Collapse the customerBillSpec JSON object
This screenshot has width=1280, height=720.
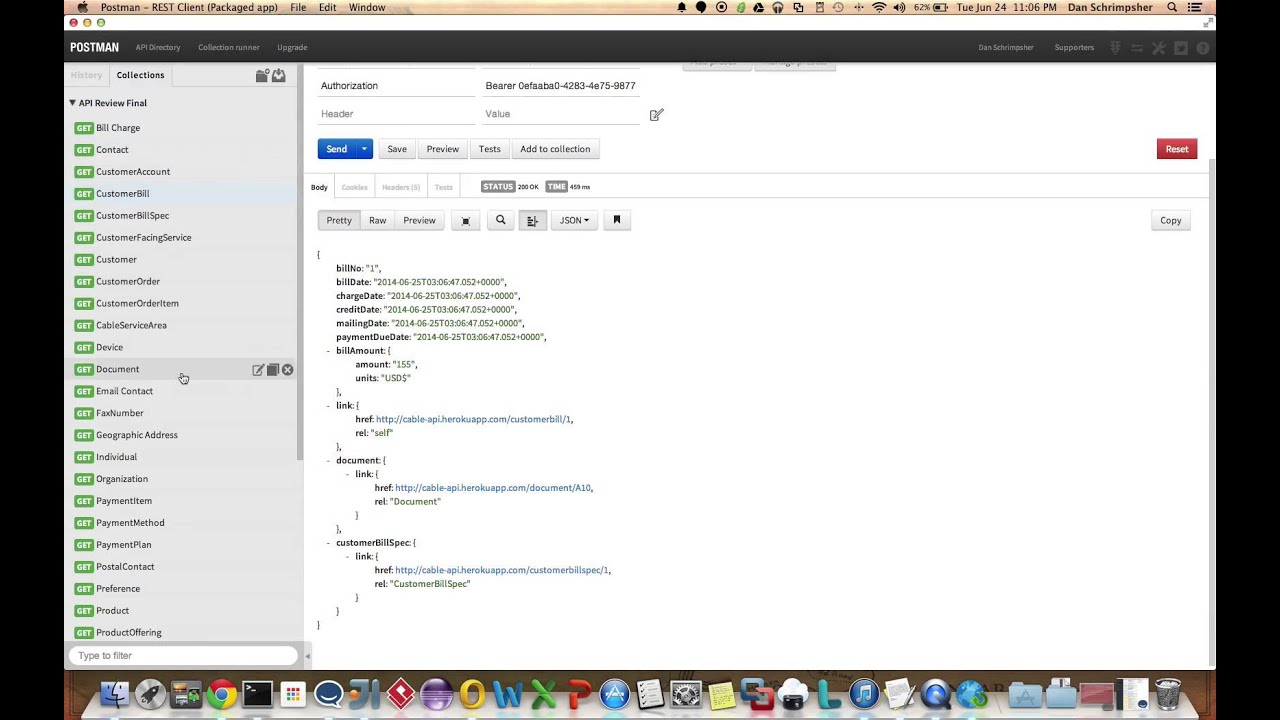(x=328, y=543)
